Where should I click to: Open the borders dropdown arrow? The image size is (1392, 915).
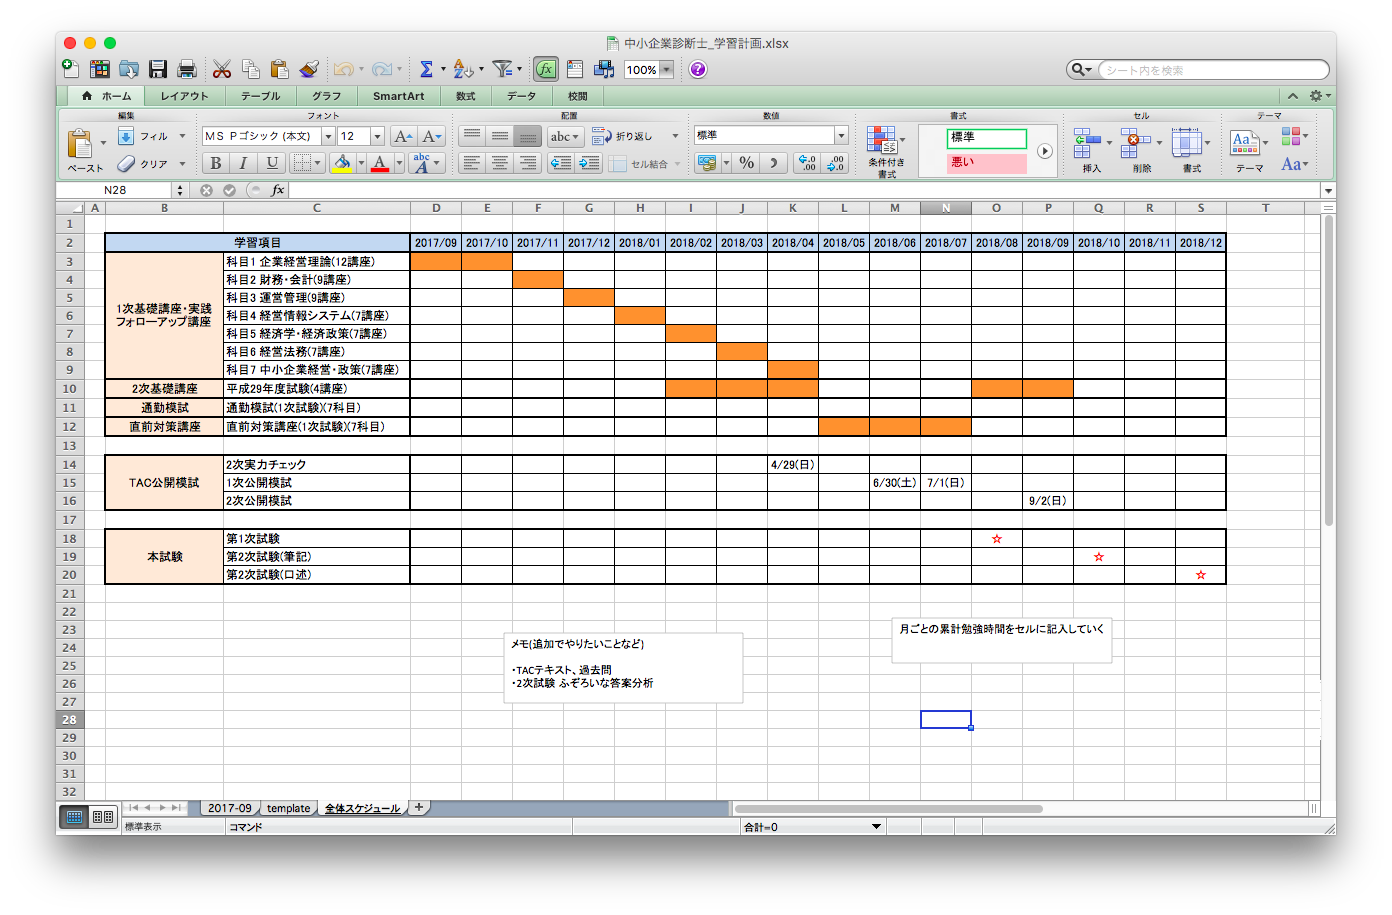tap(318, 163)
